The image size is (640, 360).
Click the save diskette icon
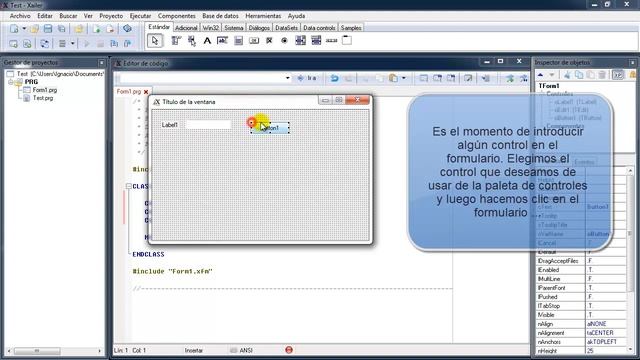click(48, 29)
